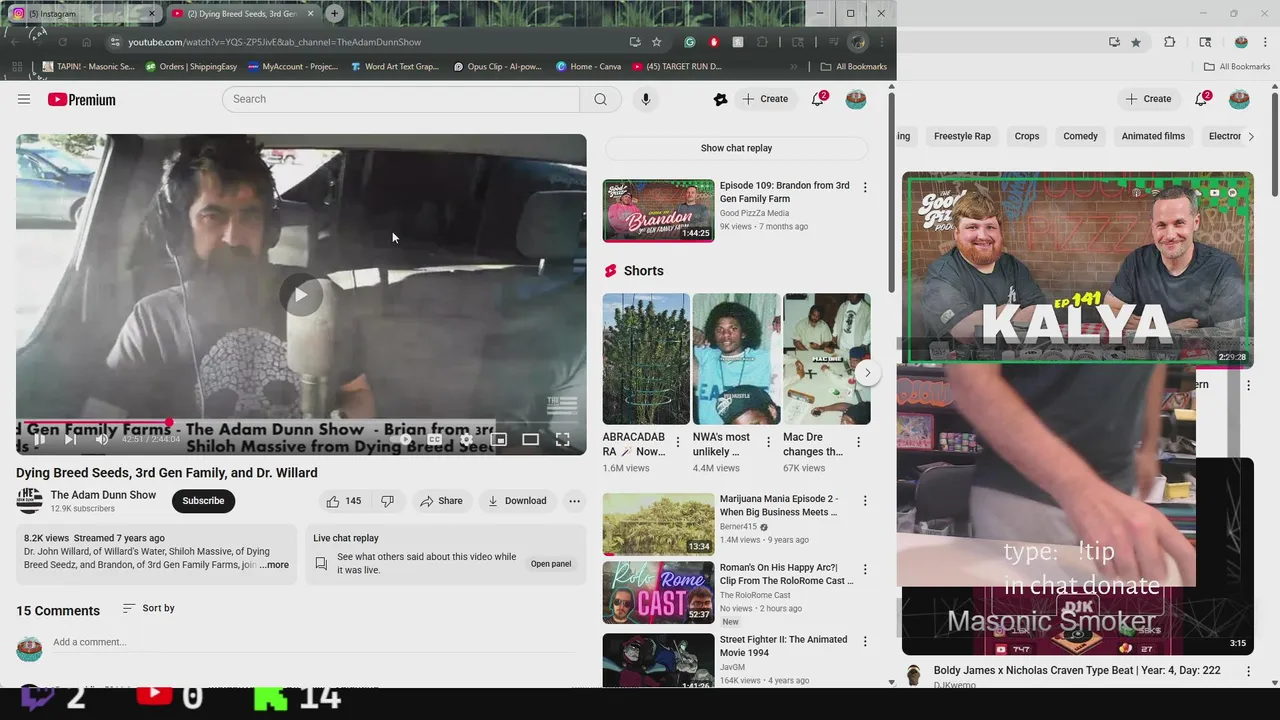Open notifications bell in front YouTube window

[818, 99]
